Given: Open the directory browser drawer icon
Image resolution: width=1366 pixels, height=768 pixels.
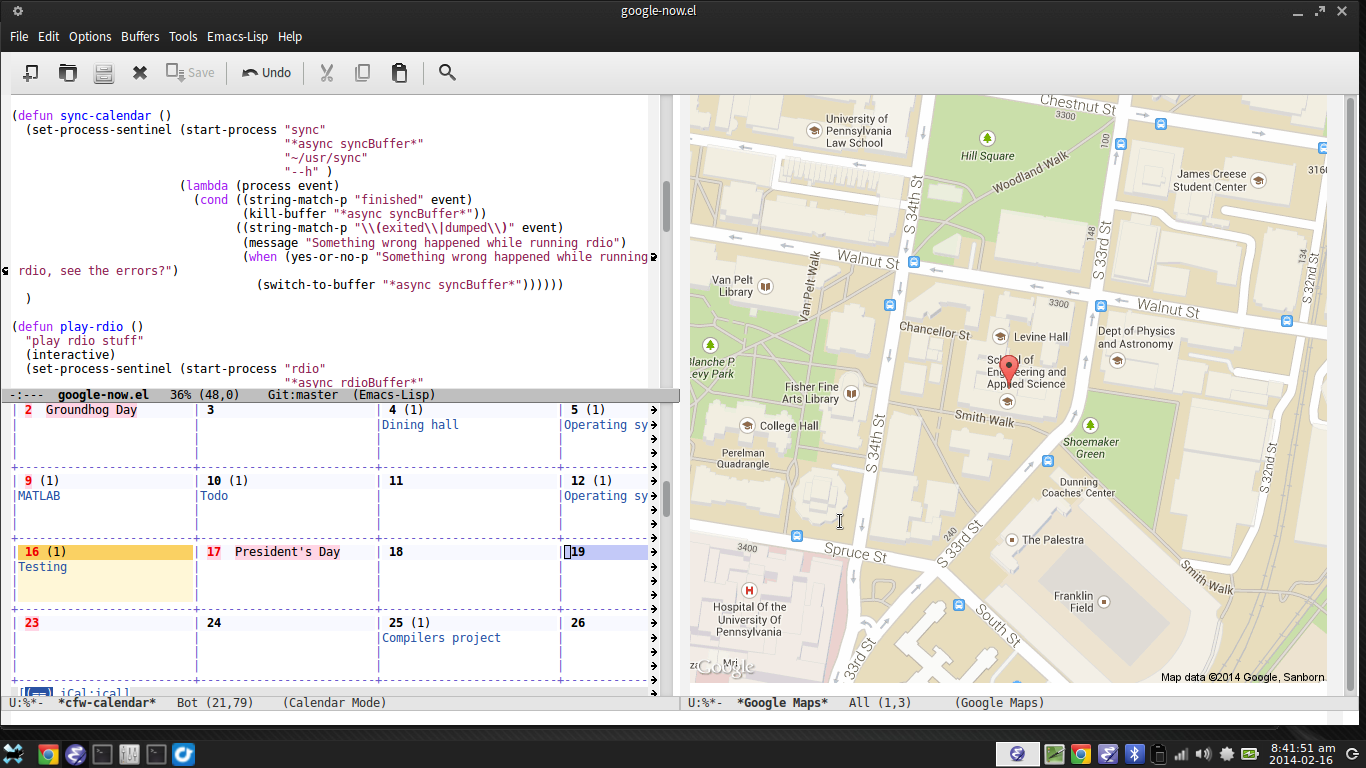Looking at the screenshot, I should click(103, 72).
